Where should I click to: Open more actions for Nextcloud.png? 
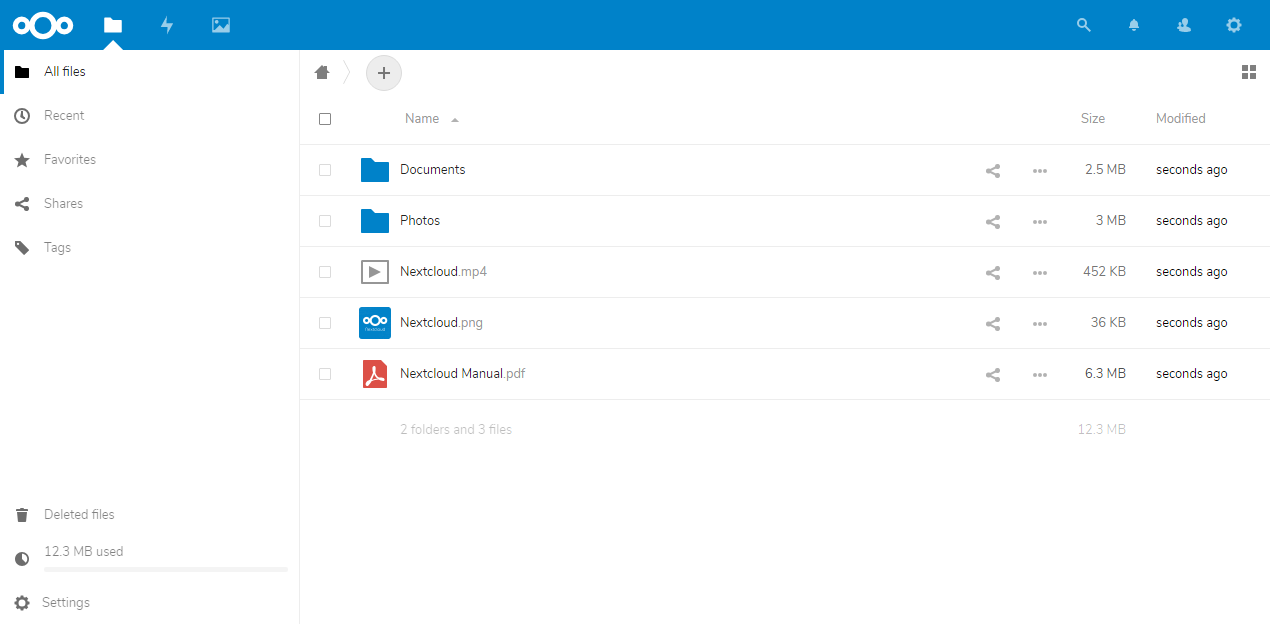[x=1040, y=324]
